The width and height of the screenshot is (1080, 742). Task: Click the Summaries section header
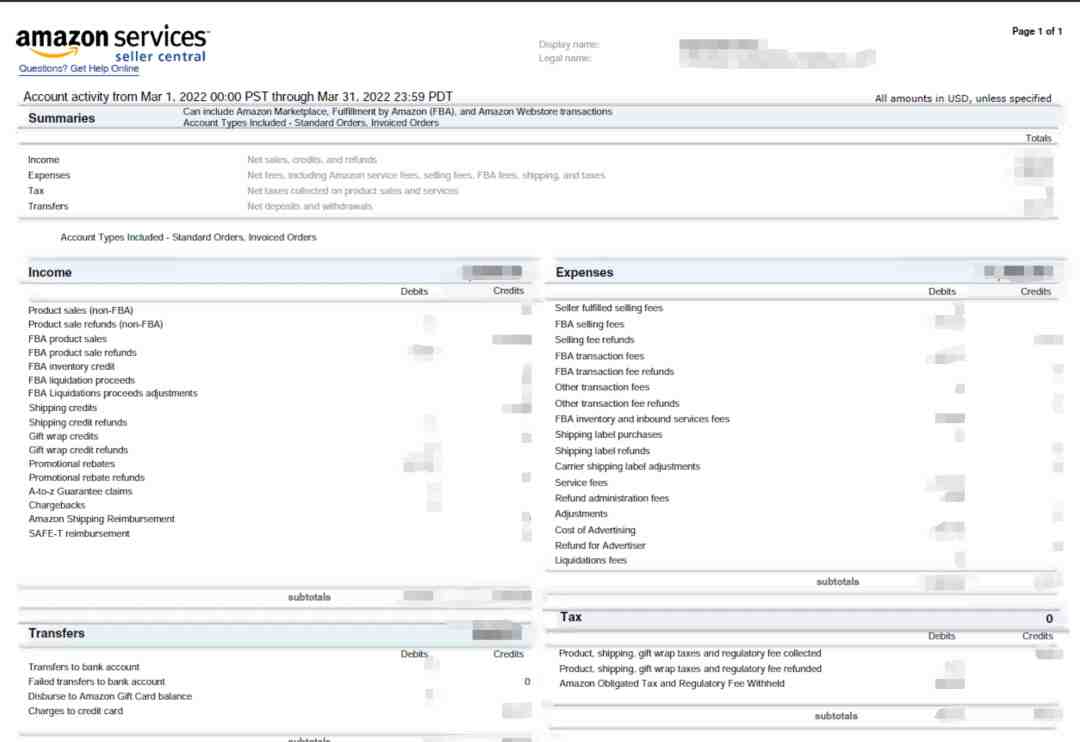point(62,118)
